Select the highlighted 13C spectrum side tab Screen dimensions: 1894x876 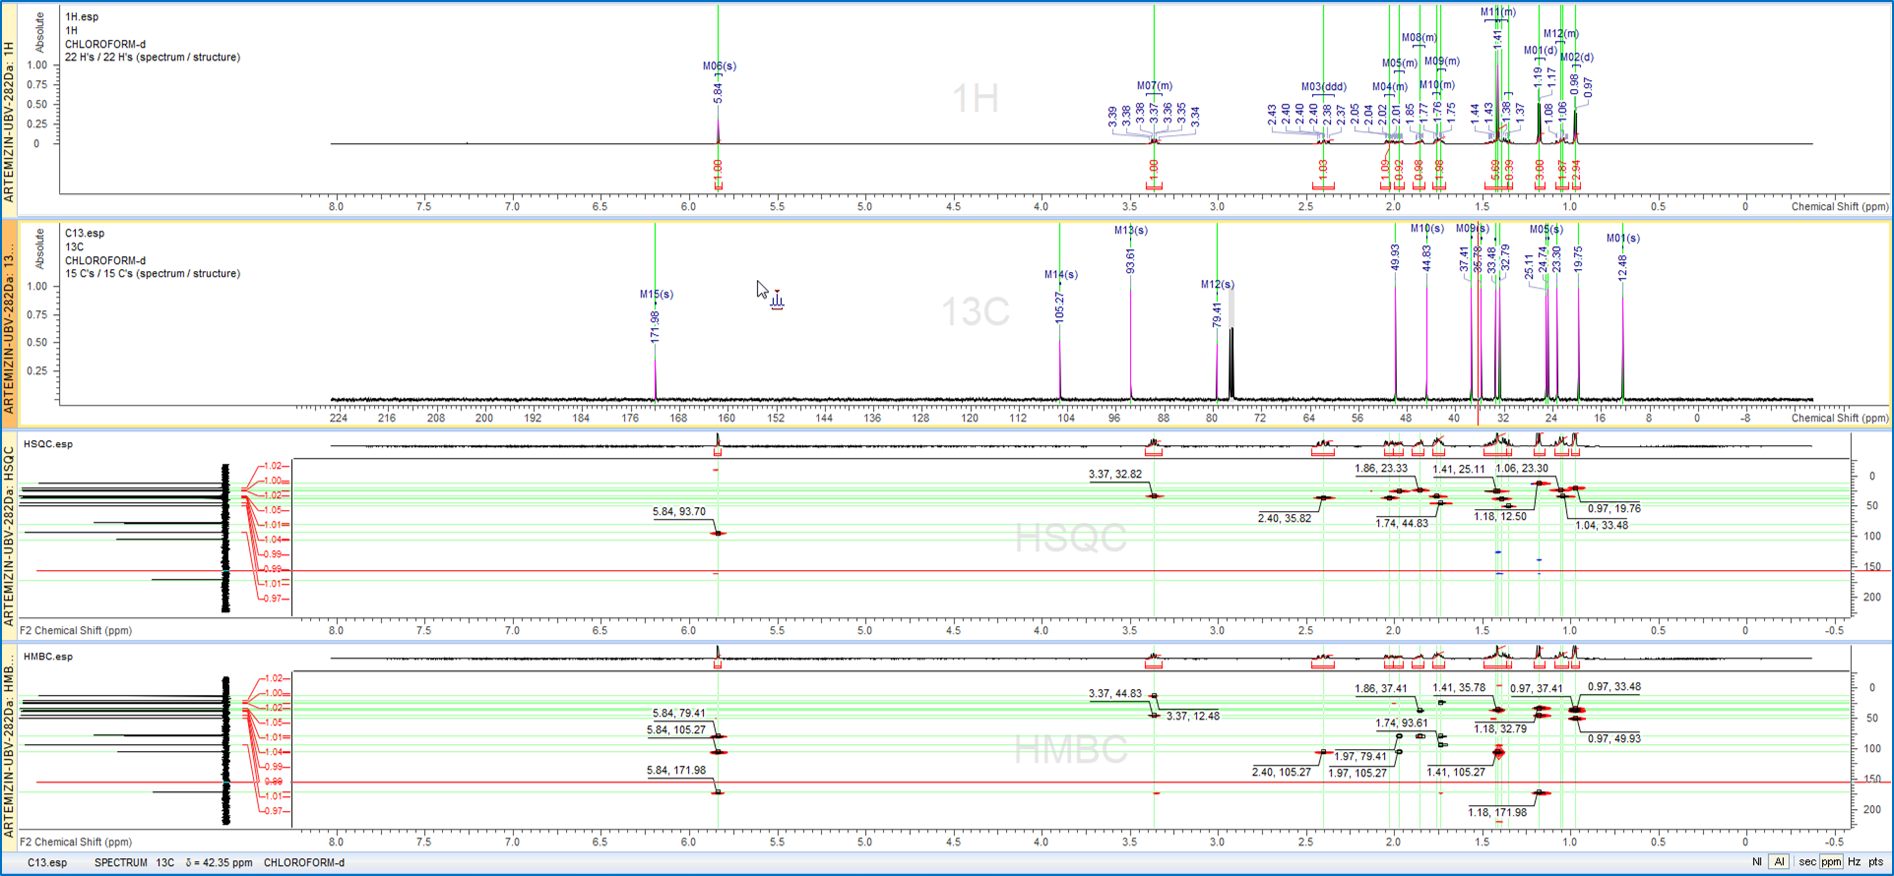[9, 322]
